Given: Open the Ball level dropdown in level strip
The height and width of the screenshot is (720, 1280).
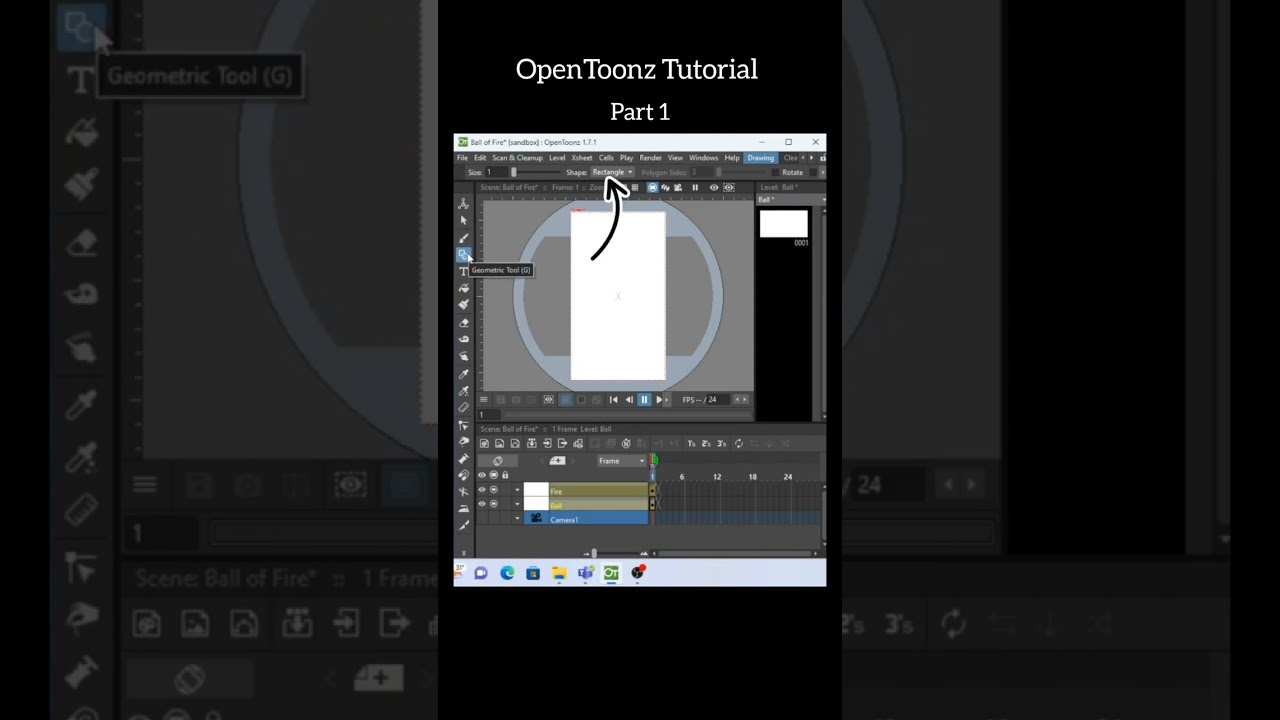Looking at the screenshot, I should (x=791, y=199).
